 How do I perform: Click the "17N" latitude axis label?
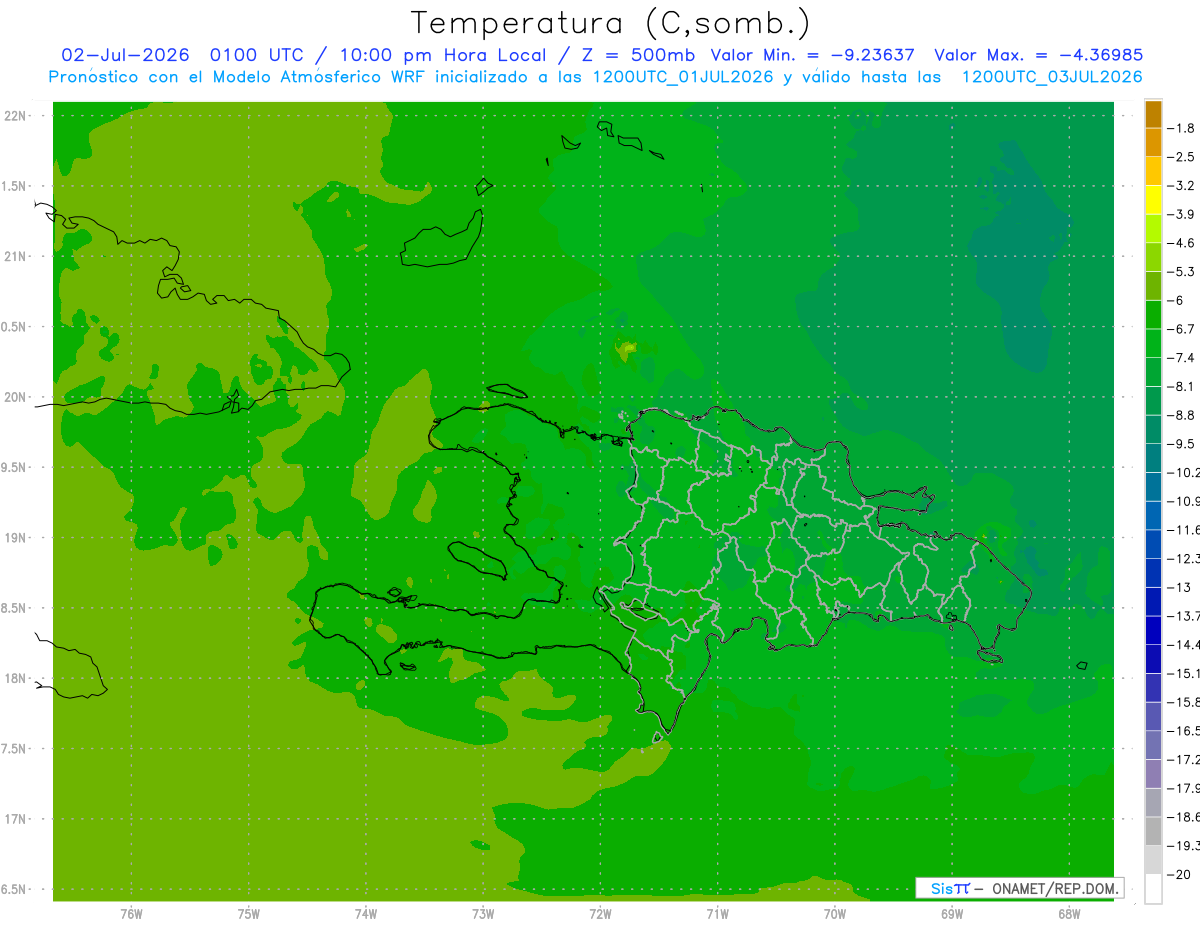(x=15, y=820)
